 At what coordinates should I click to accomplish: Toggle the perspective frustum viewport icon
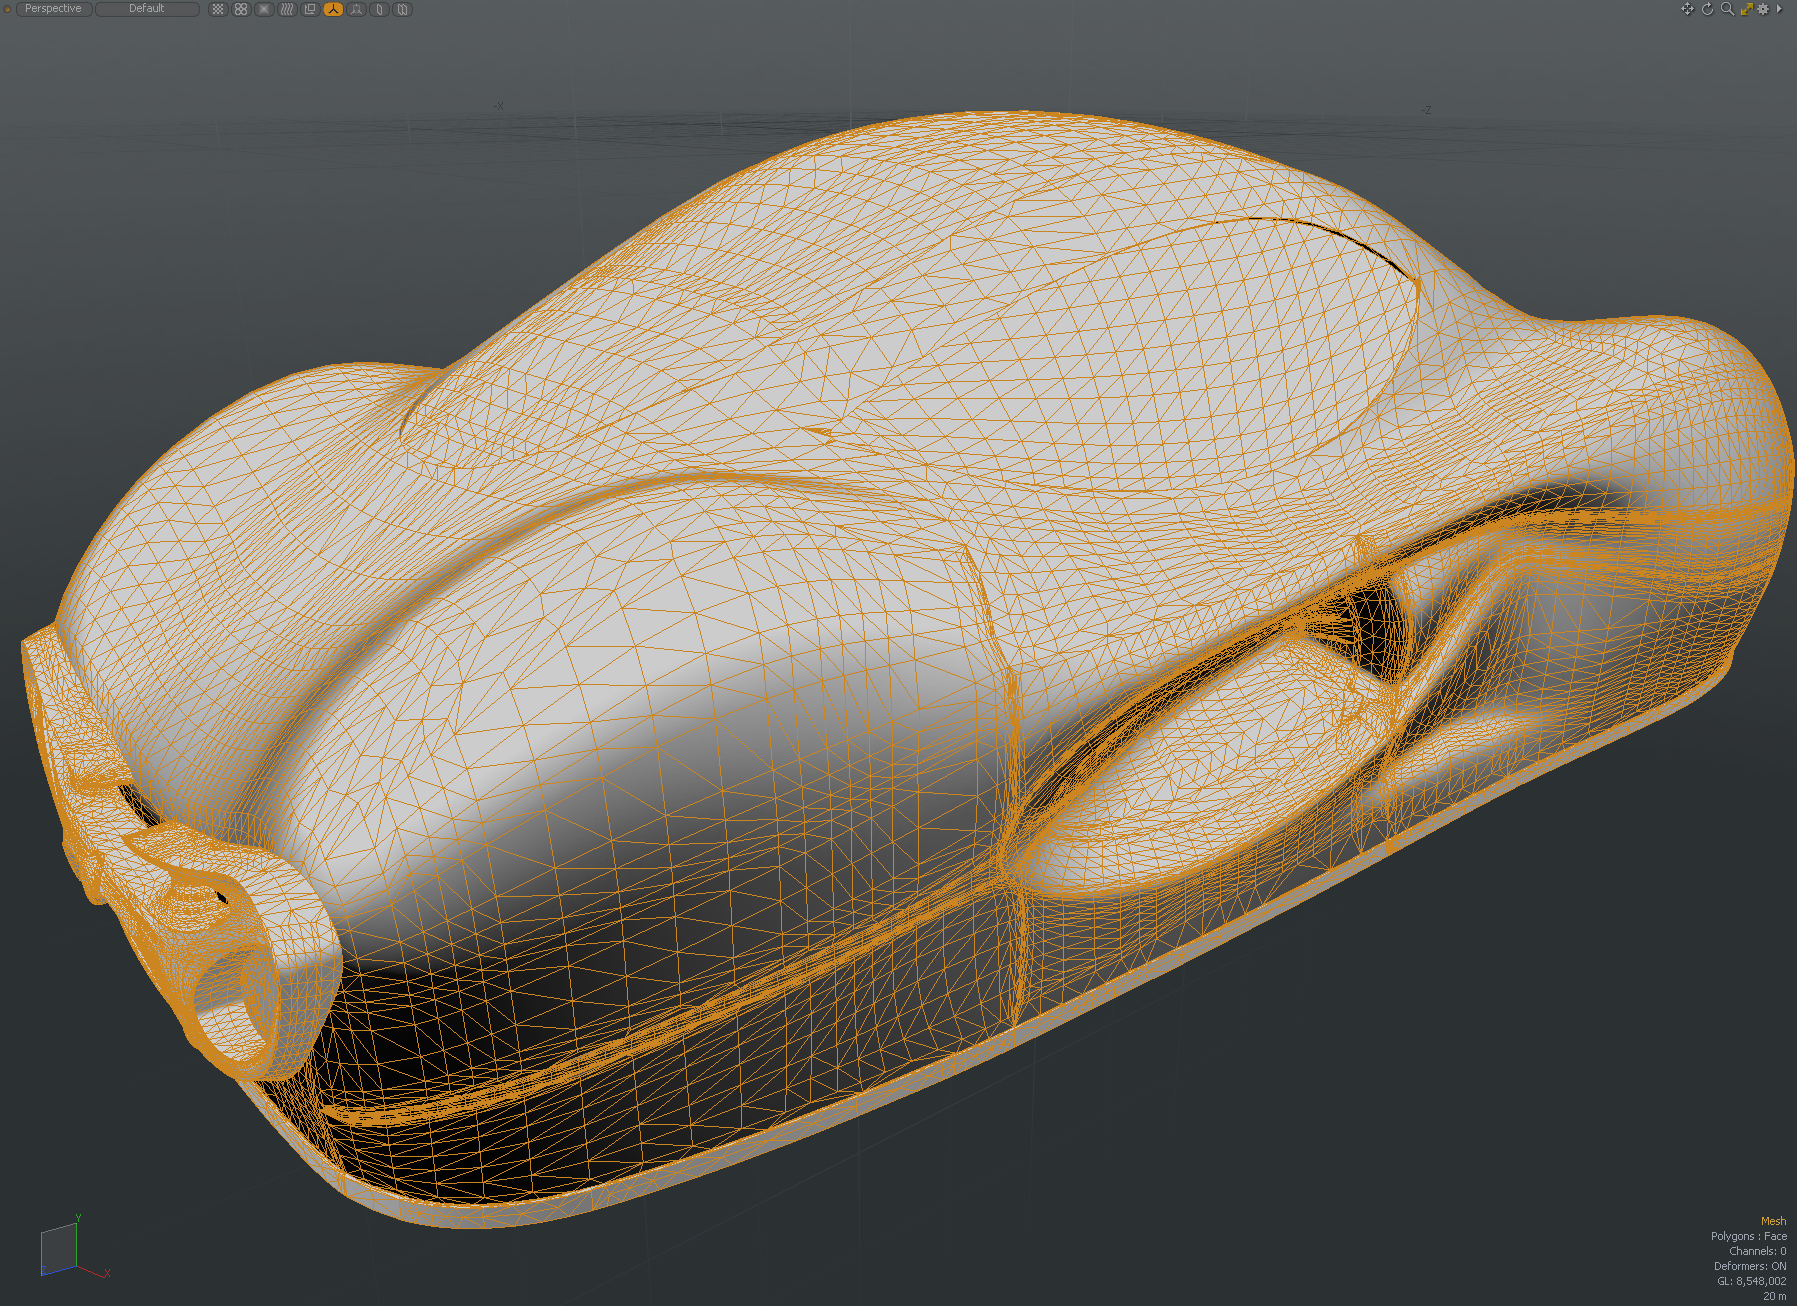pyautogui.click(x=356, y=9)
